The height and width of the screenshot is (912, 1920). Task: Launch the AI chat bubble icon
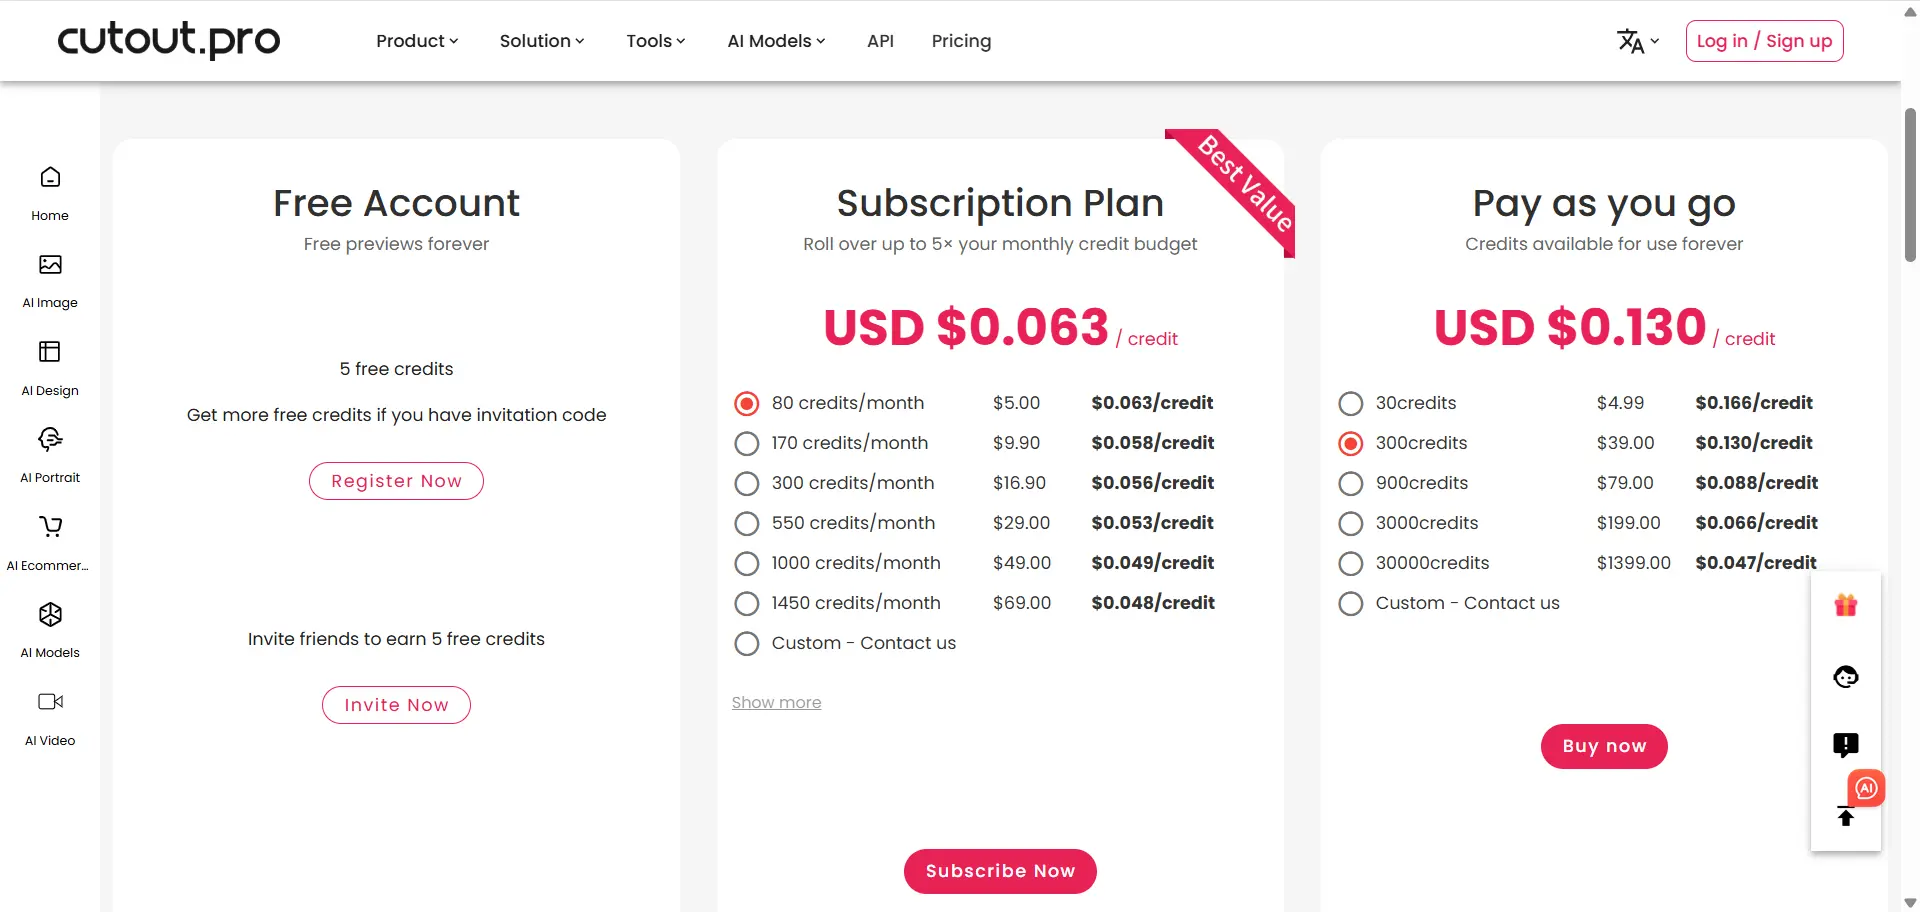click(x=1866, y=788)
